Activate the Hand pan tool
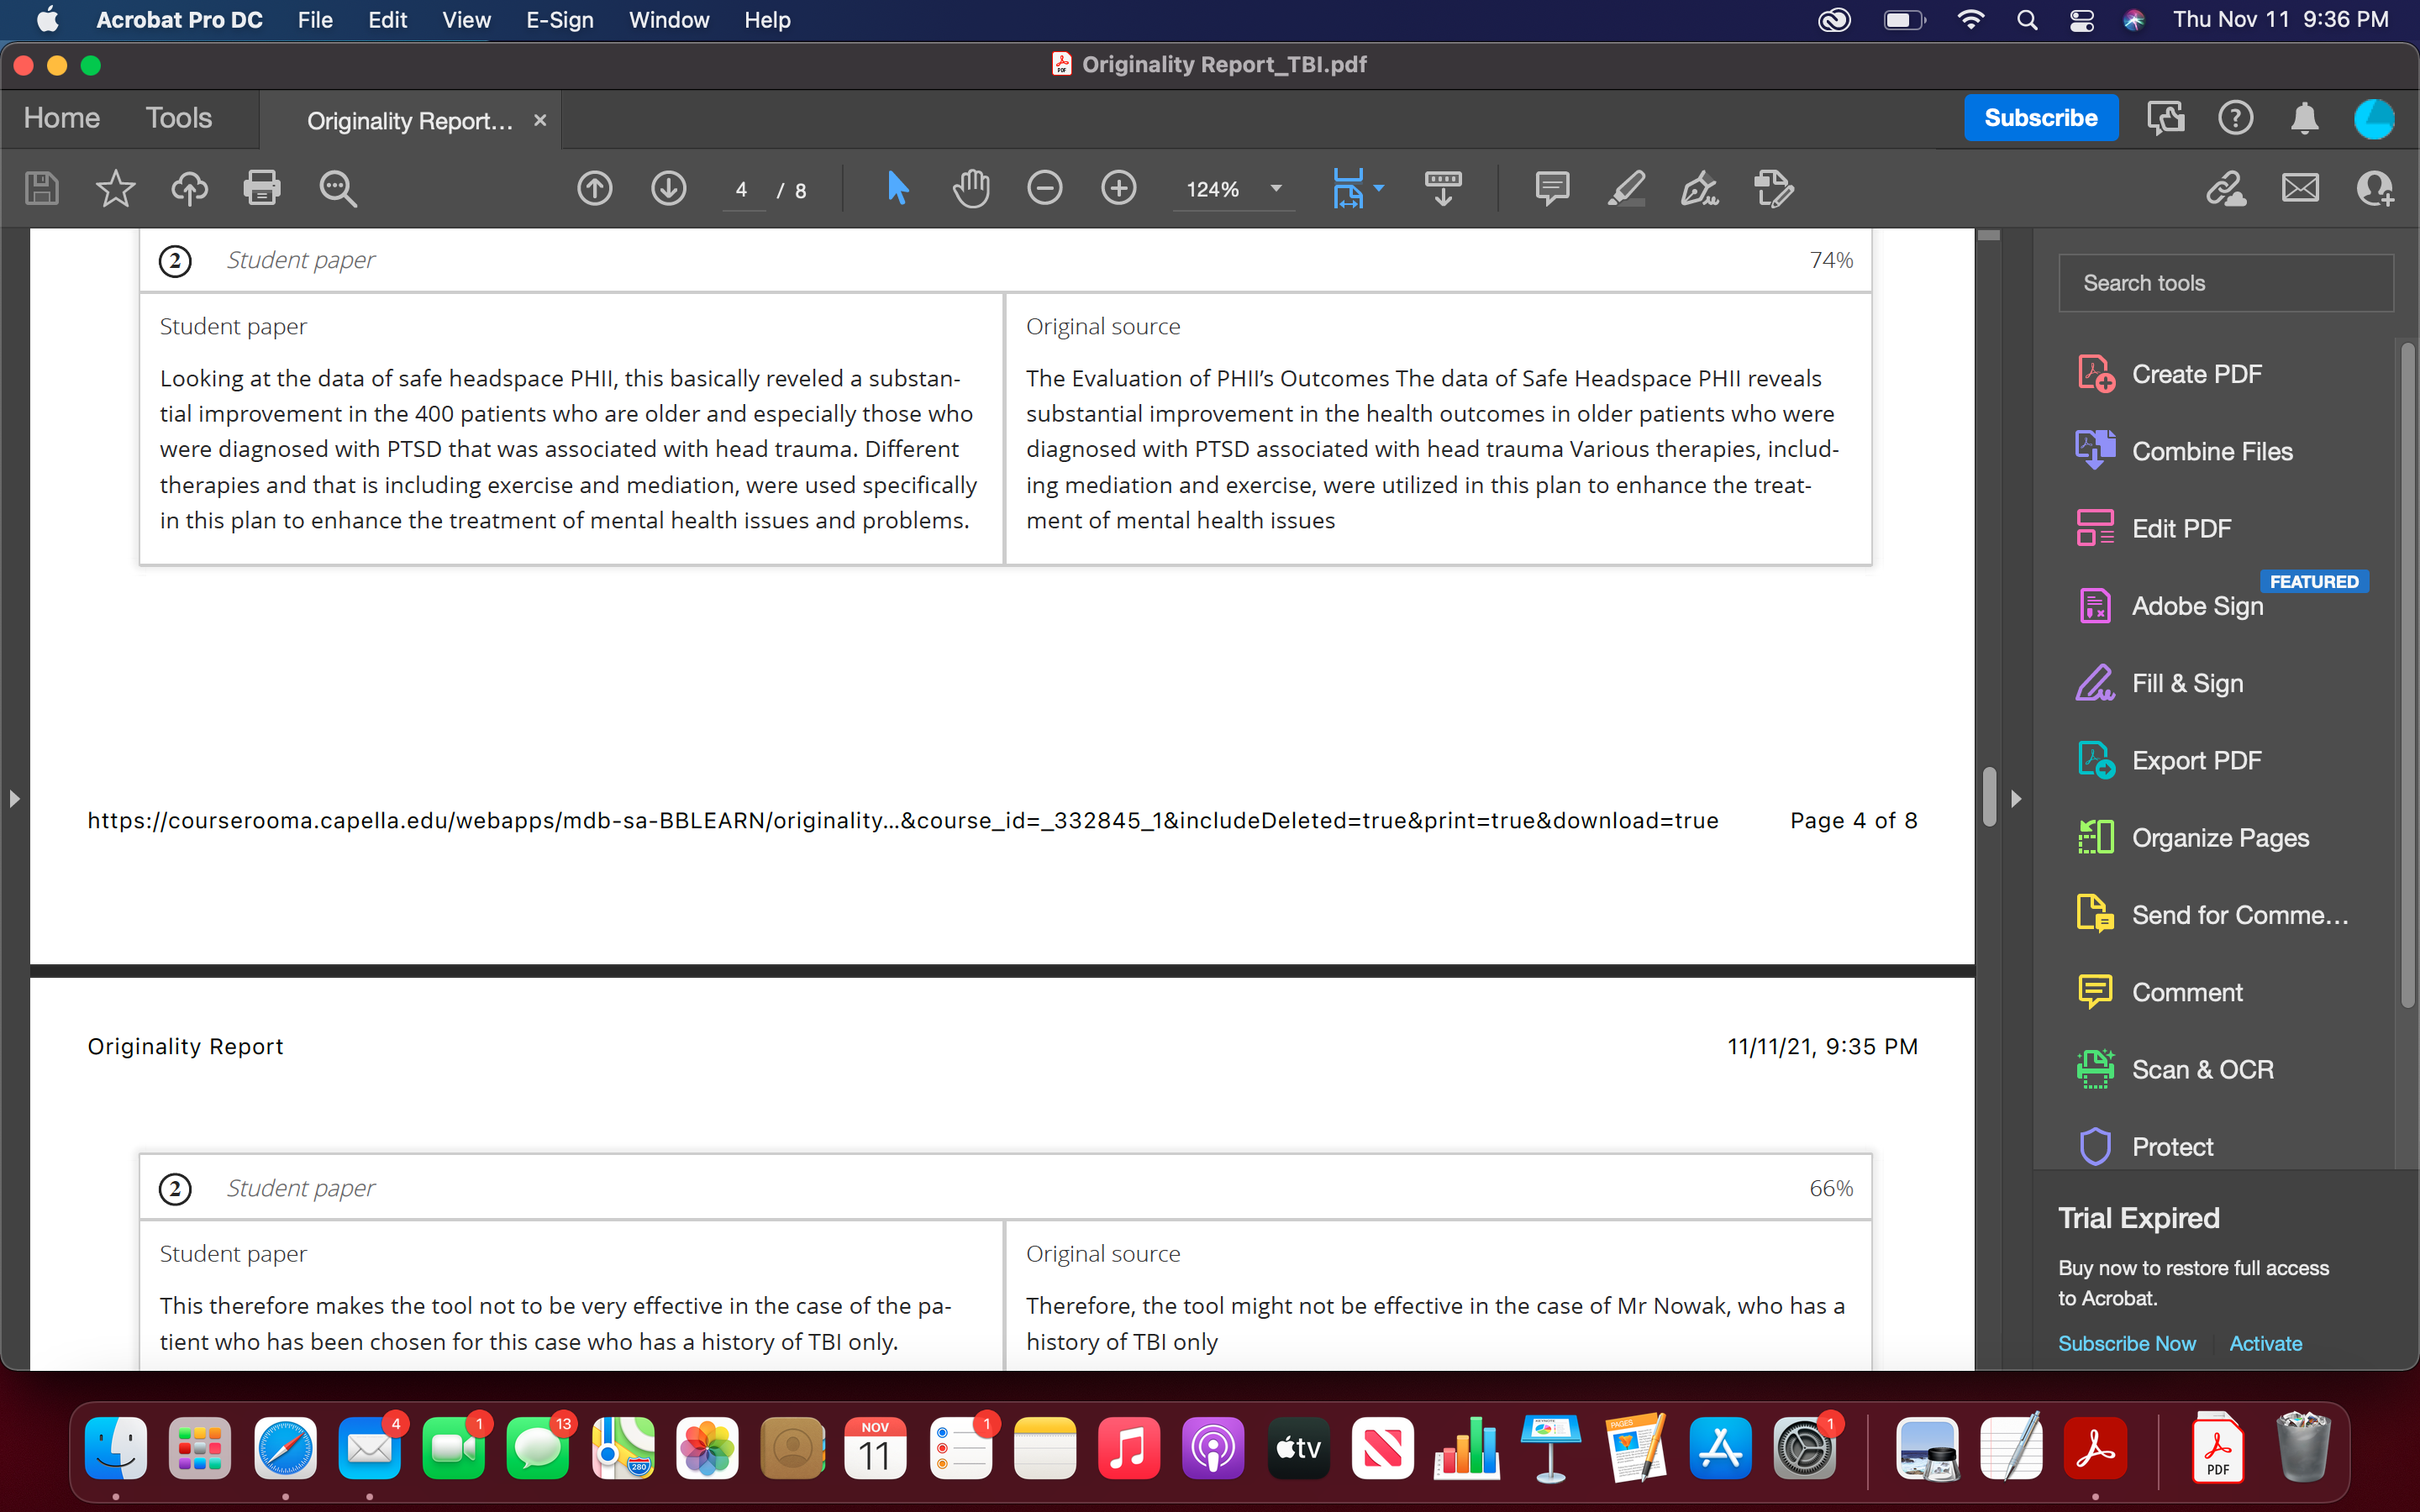Image resolution: width=2420 pixels, height=1512 pixels. [x=971, y=188]
